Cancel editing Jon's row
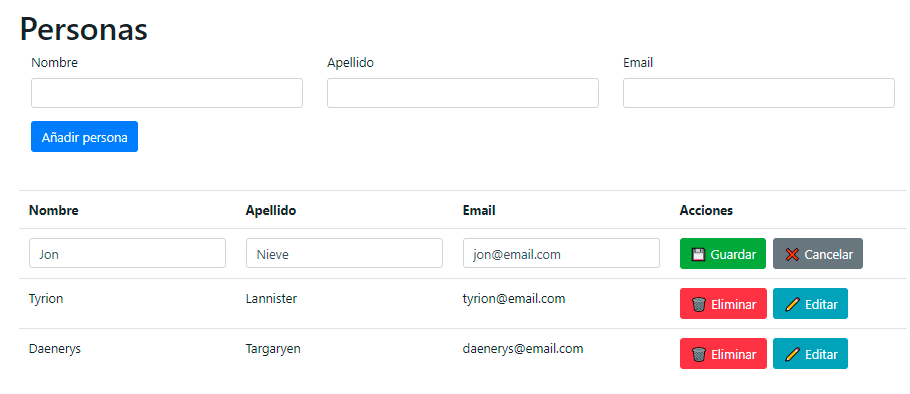 pos(818,254)
